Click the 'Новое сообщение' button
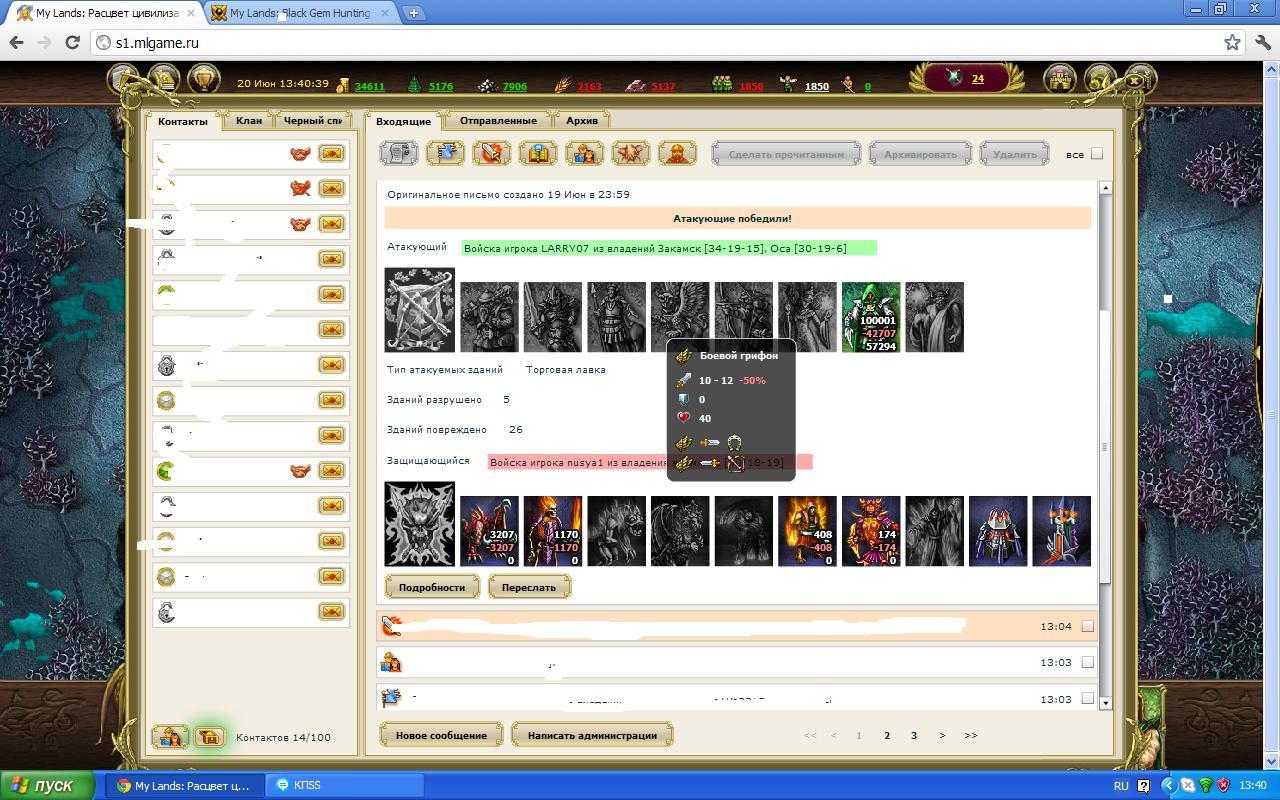The image size is (1280, 800). pyautogui.click(x=441, y=735)
